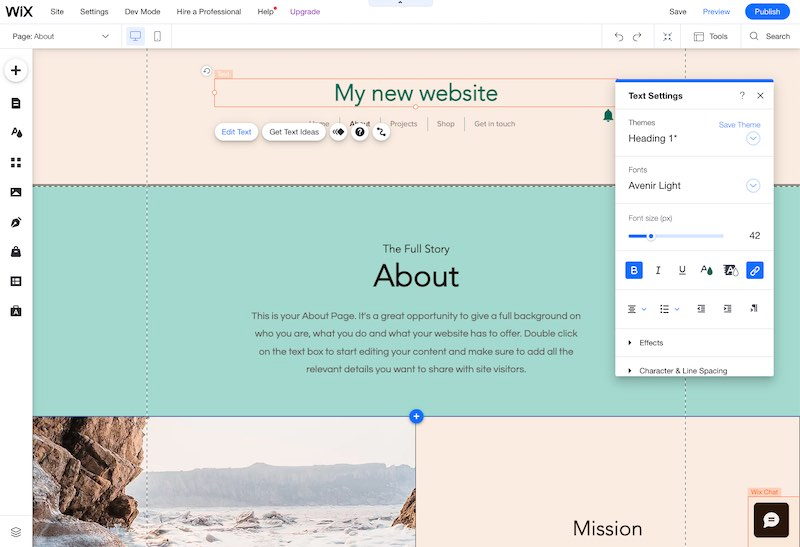Image resolution: width=800 pixels, height=547 pixels.
Task: Undo the last action
Action: pyautogui.click(x=619, y=37)
